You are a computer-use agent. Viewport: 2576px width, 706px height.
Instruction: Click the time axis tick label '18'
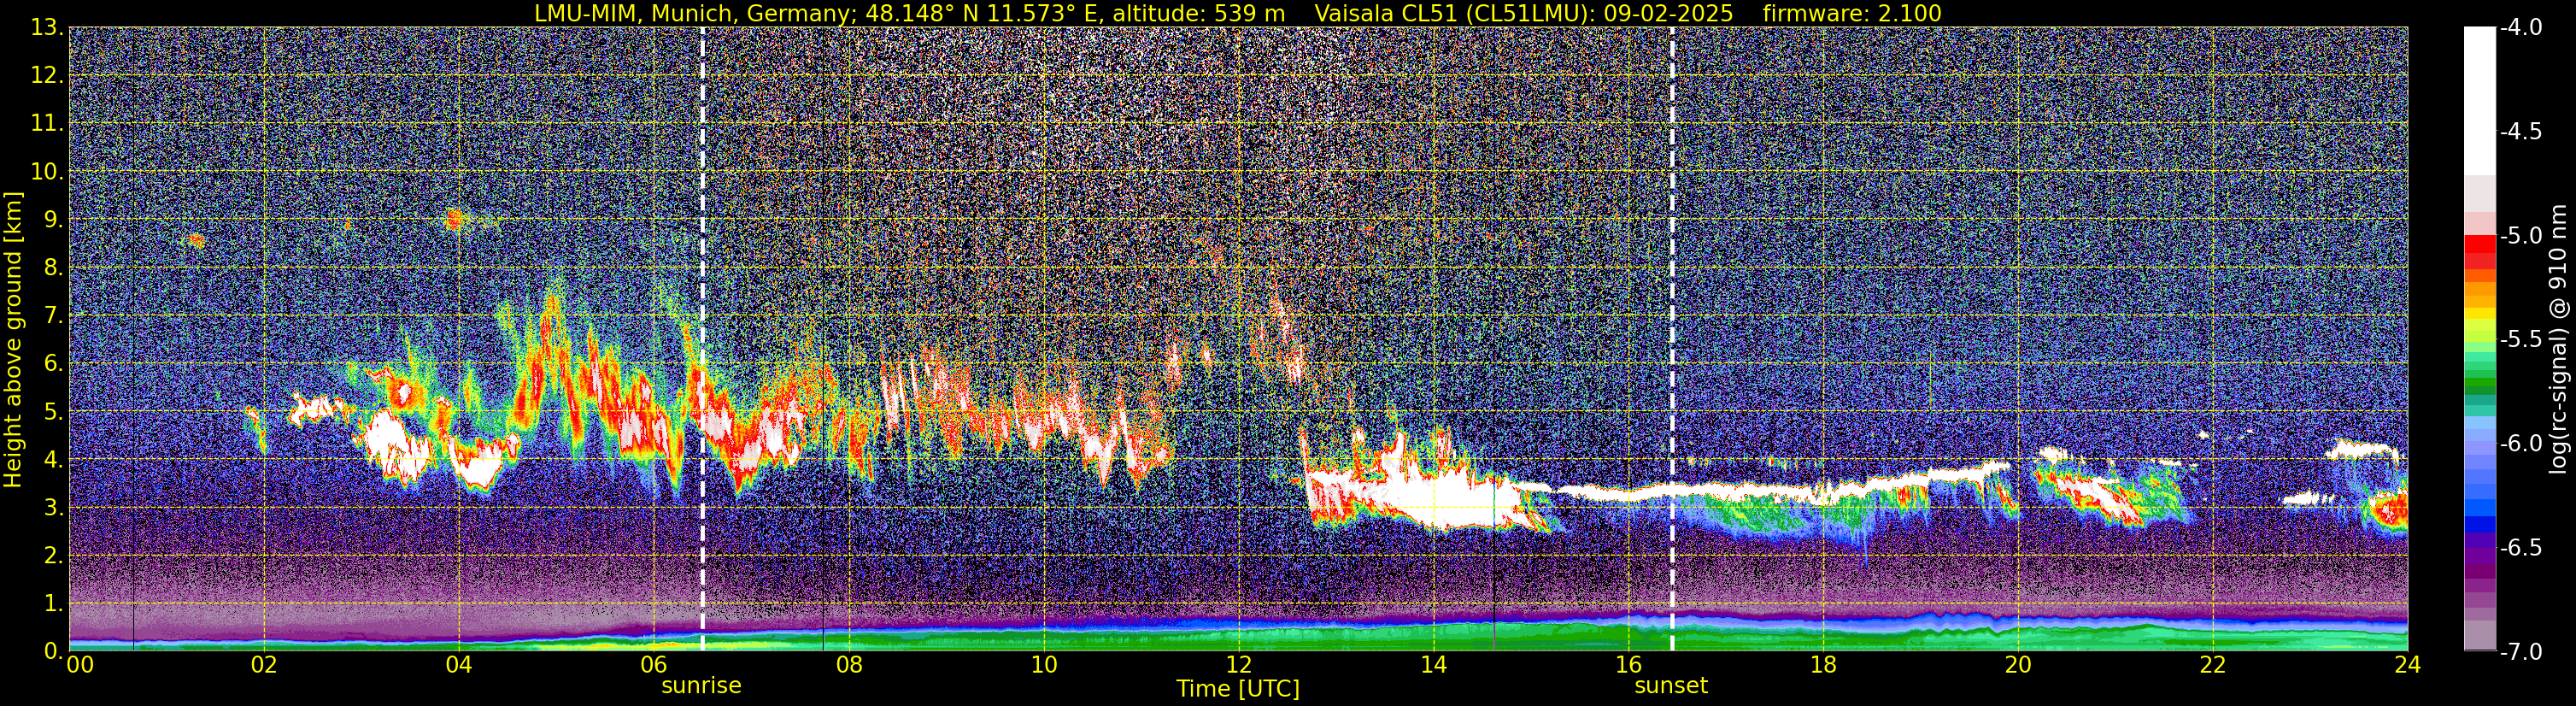pyautogui.click(x=1823, y=665)
